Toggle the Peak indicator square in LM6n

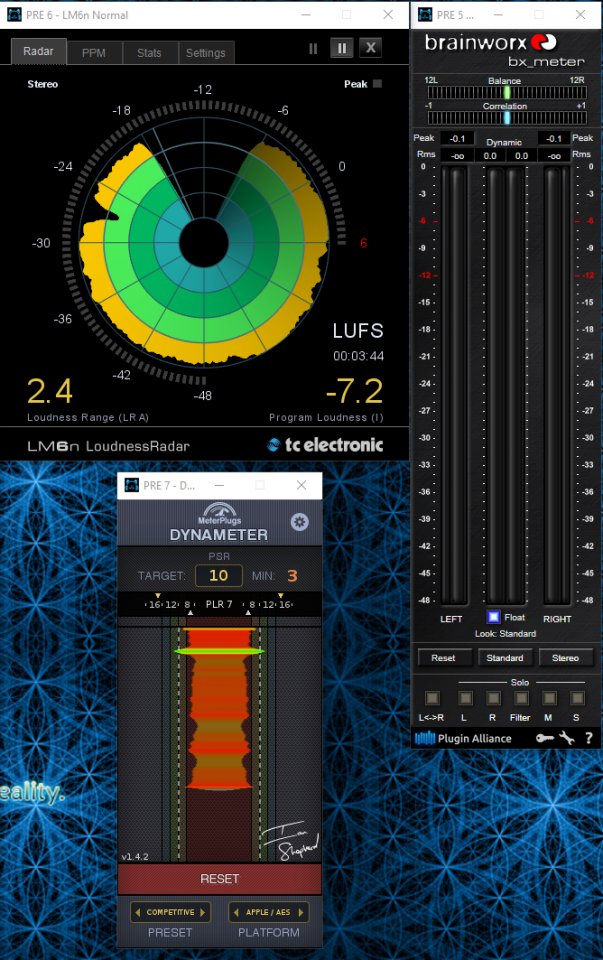377,84
